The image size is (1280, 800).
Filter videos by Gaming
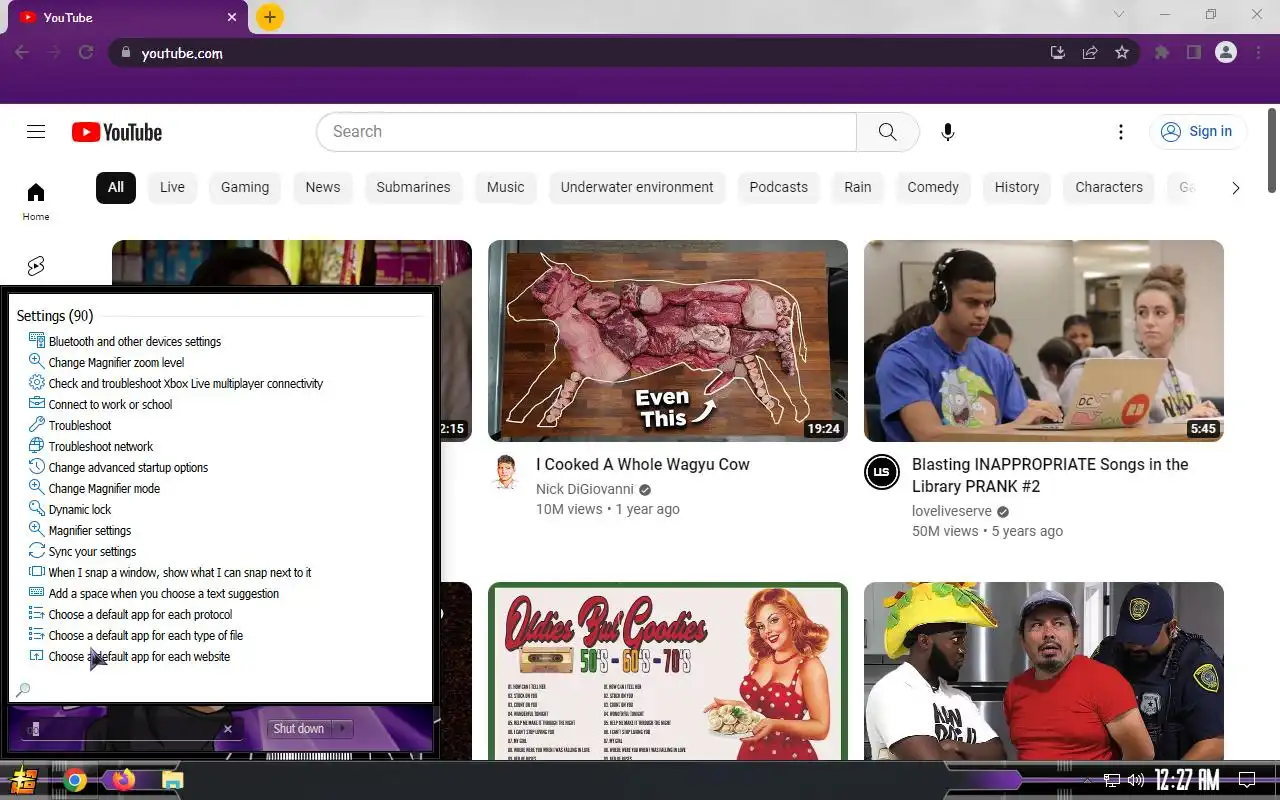point(245,187)
